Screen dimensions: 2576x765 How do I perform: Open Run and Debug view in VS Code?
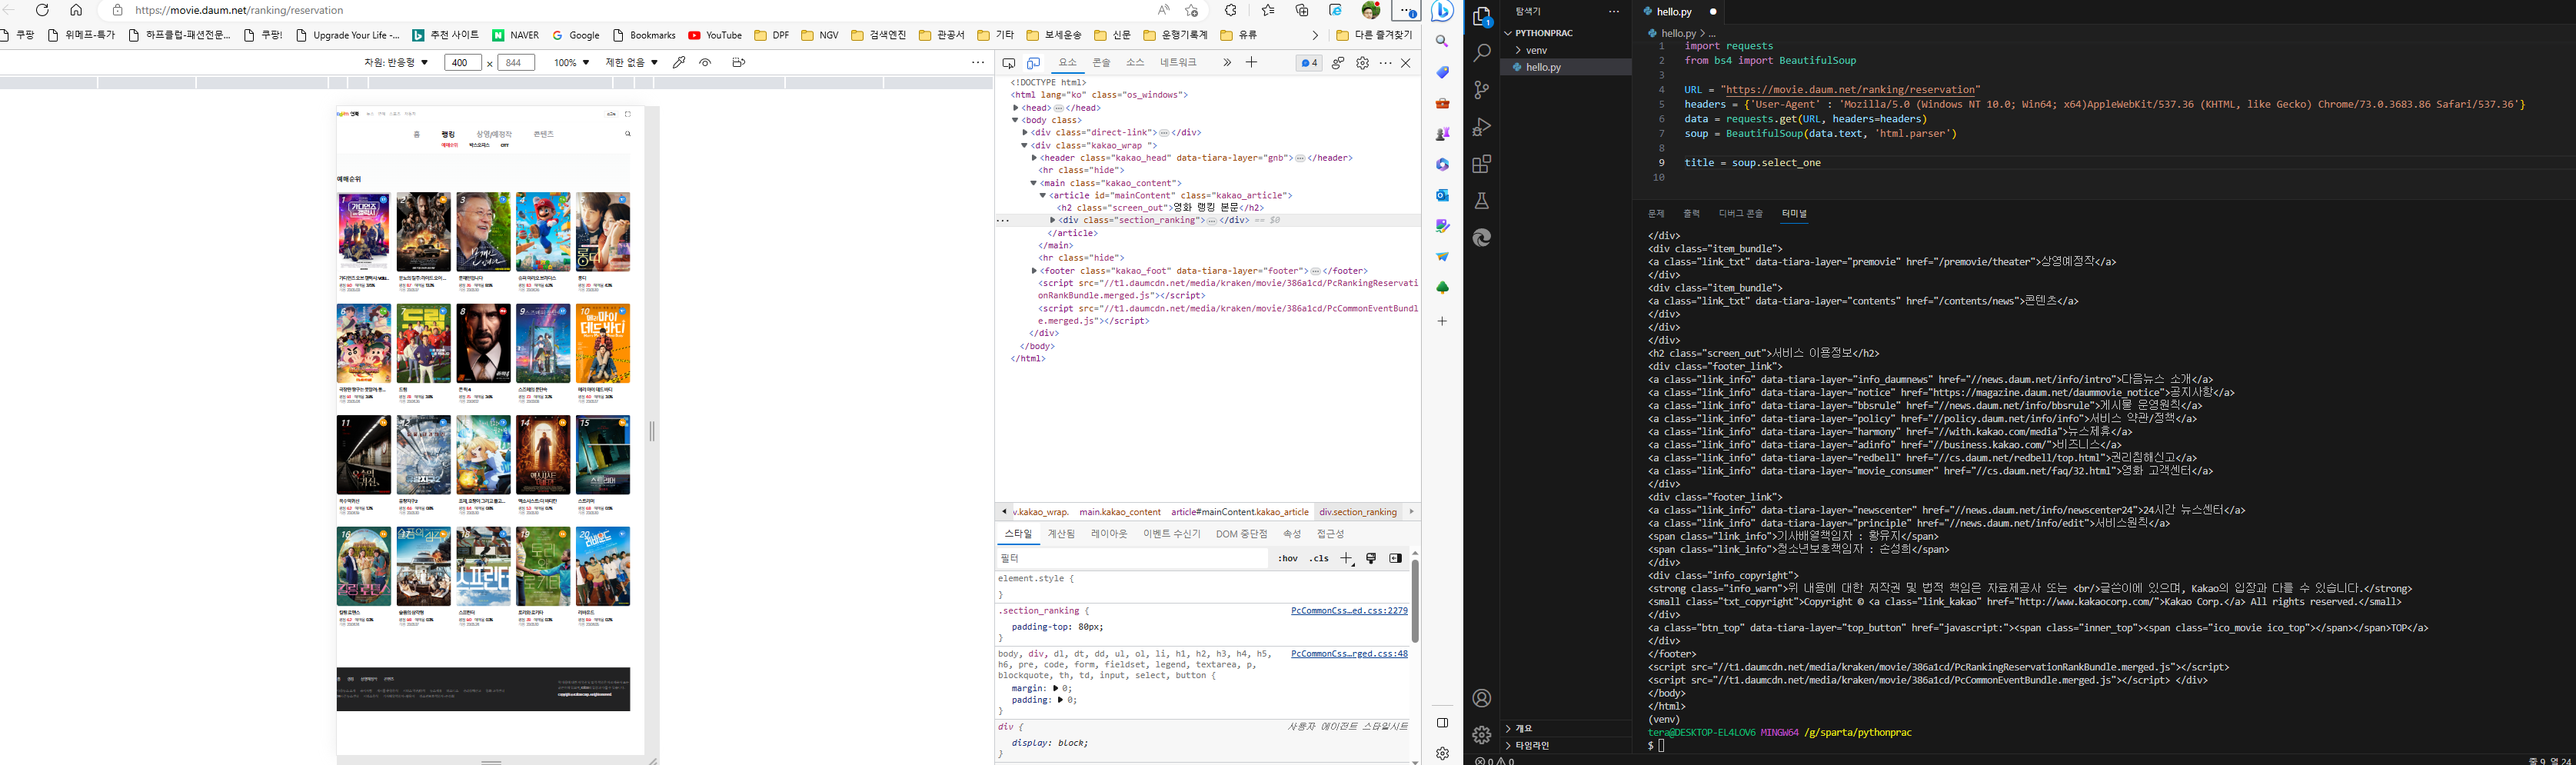click(x=1482, y=127)
